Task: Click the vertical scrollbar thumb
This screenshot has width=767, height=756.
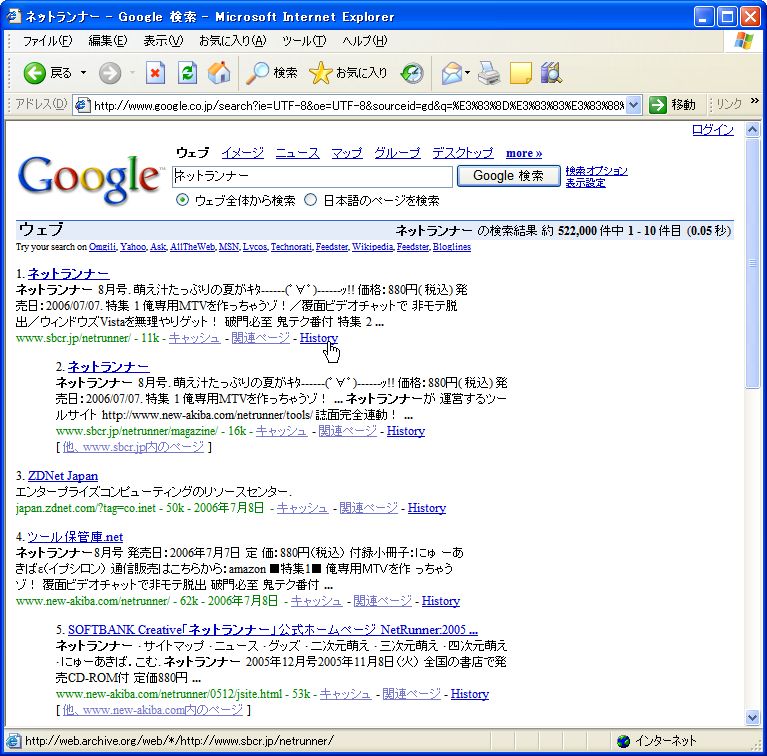Action: (752, 263)
